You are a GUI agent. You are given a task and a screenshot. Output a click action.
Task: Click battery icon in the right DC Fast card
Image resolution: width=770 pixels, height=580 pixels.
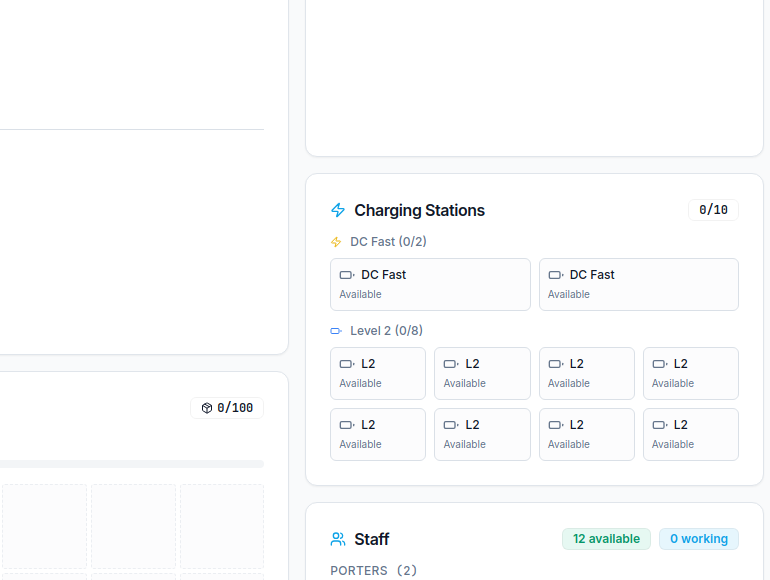(x=555, y=275)
